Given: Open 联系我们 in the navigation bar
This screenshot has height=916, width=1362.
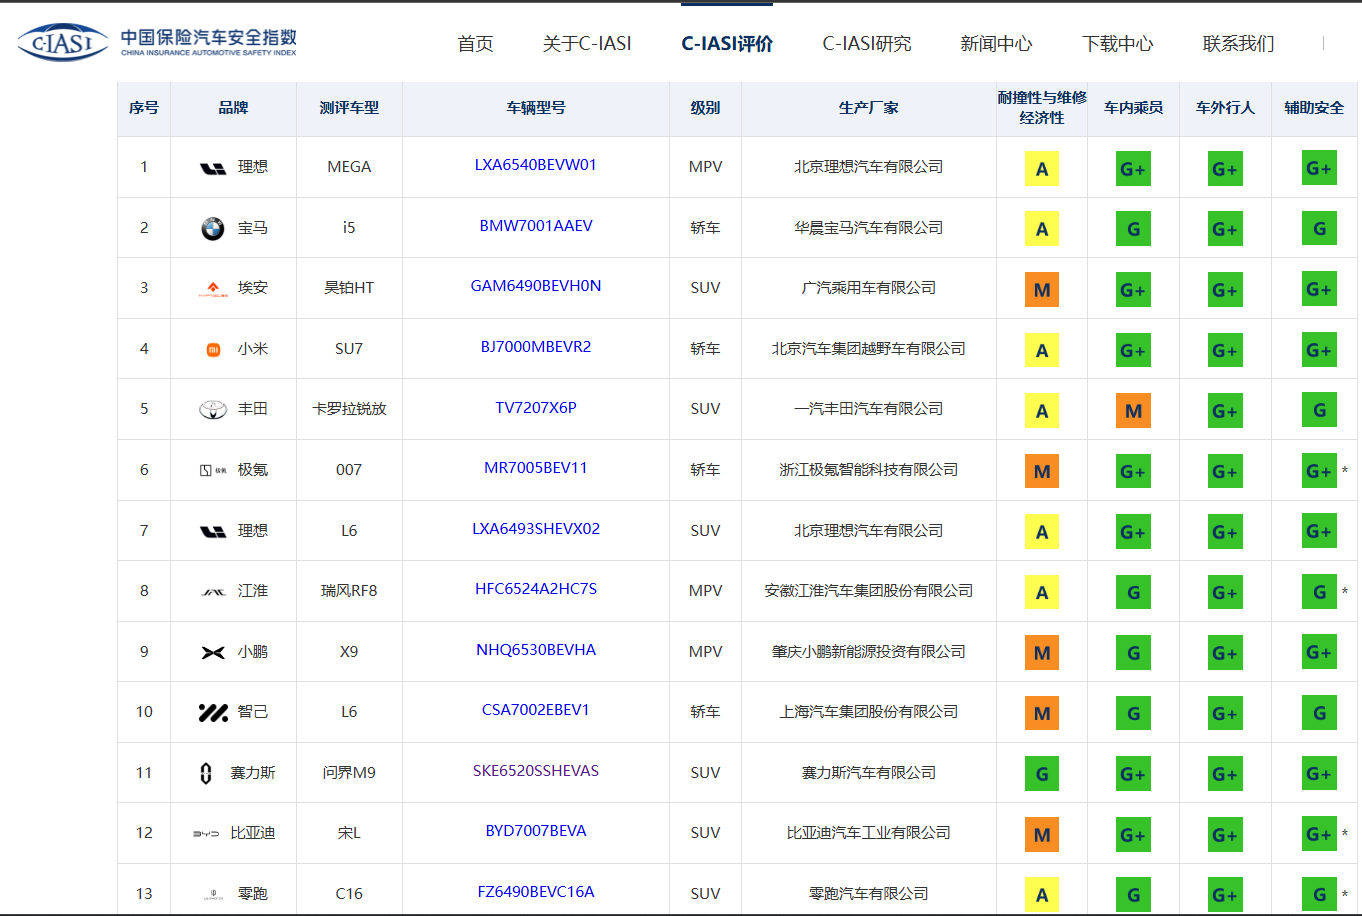Looking at the screenshot, I should click(x=1238, y=44).
